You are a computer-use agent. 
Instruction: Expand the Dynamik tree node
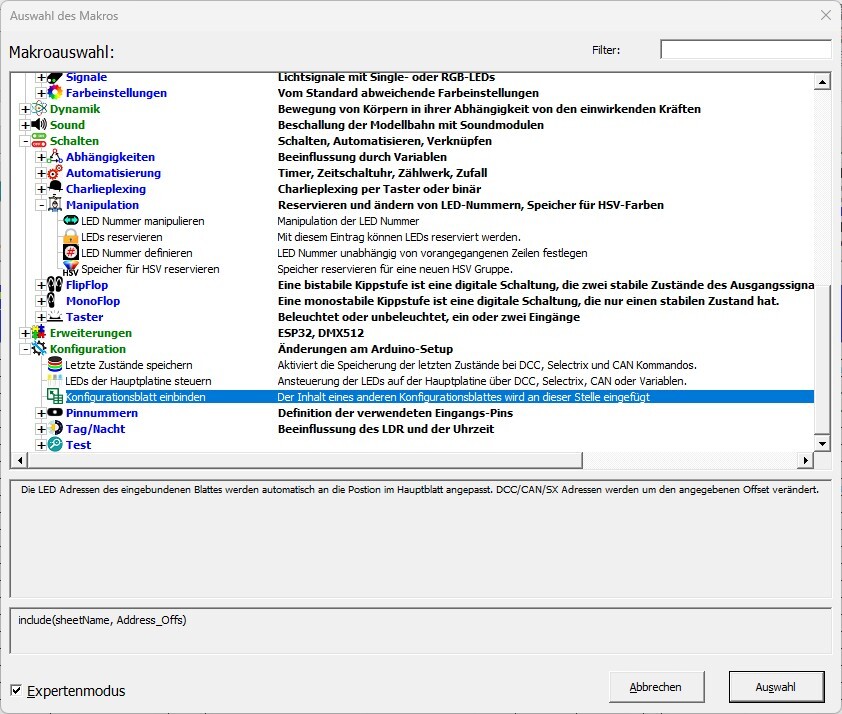[25, 109]
